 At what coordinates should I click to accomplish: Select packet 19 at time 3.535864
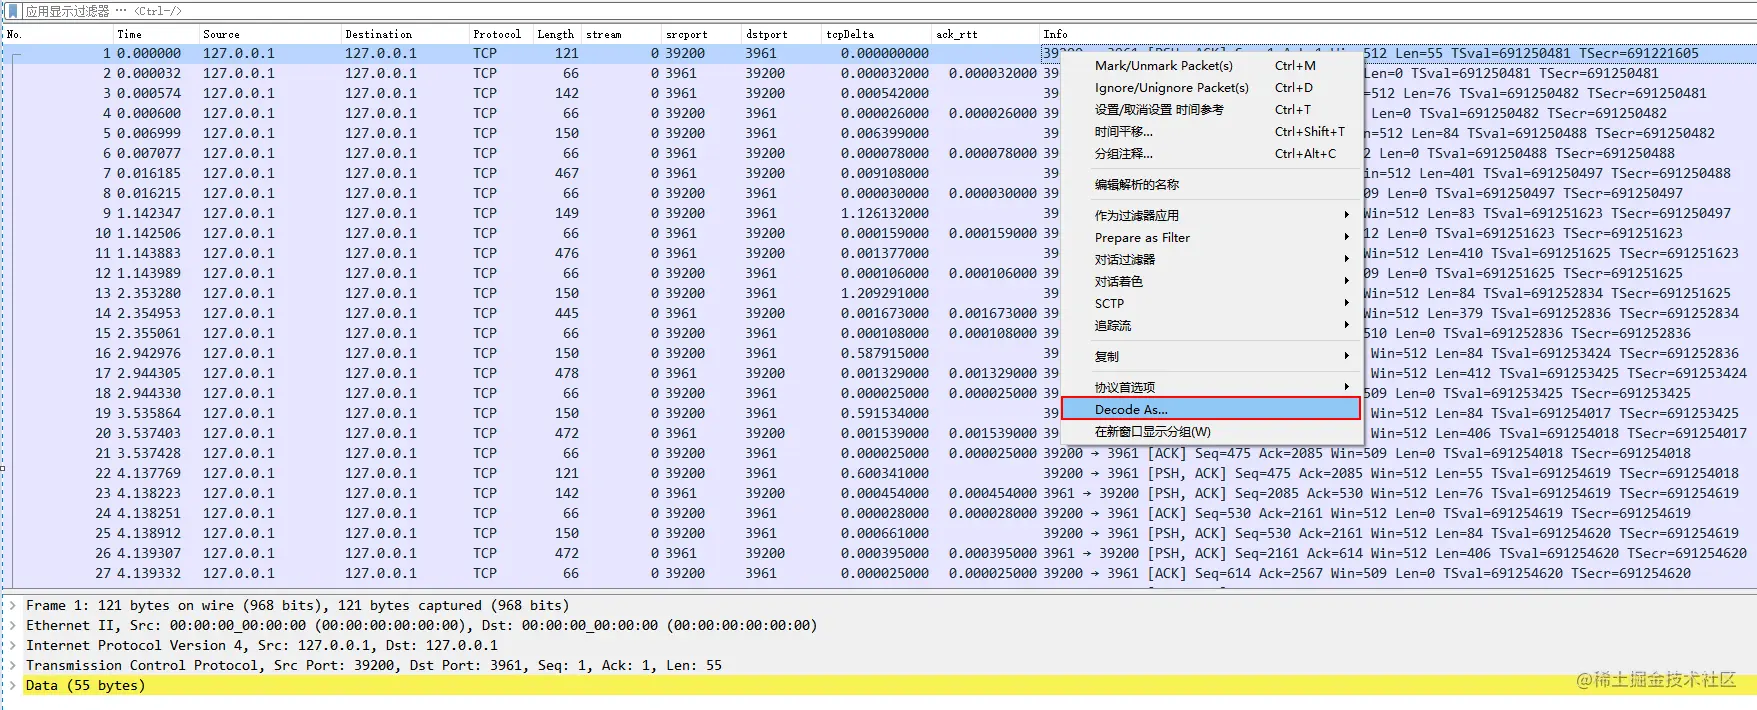click(880, 413)
